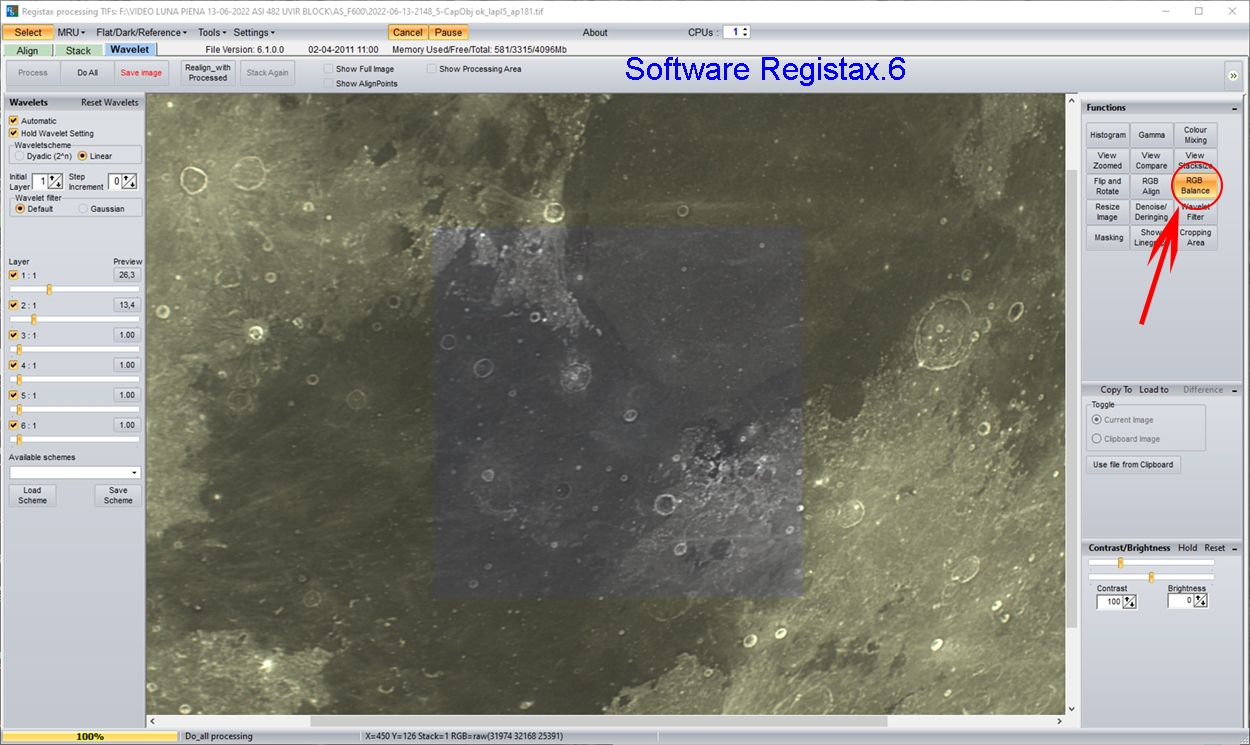Click Realign_with Processed button
1250x745 pixels.
pos(208,73)
